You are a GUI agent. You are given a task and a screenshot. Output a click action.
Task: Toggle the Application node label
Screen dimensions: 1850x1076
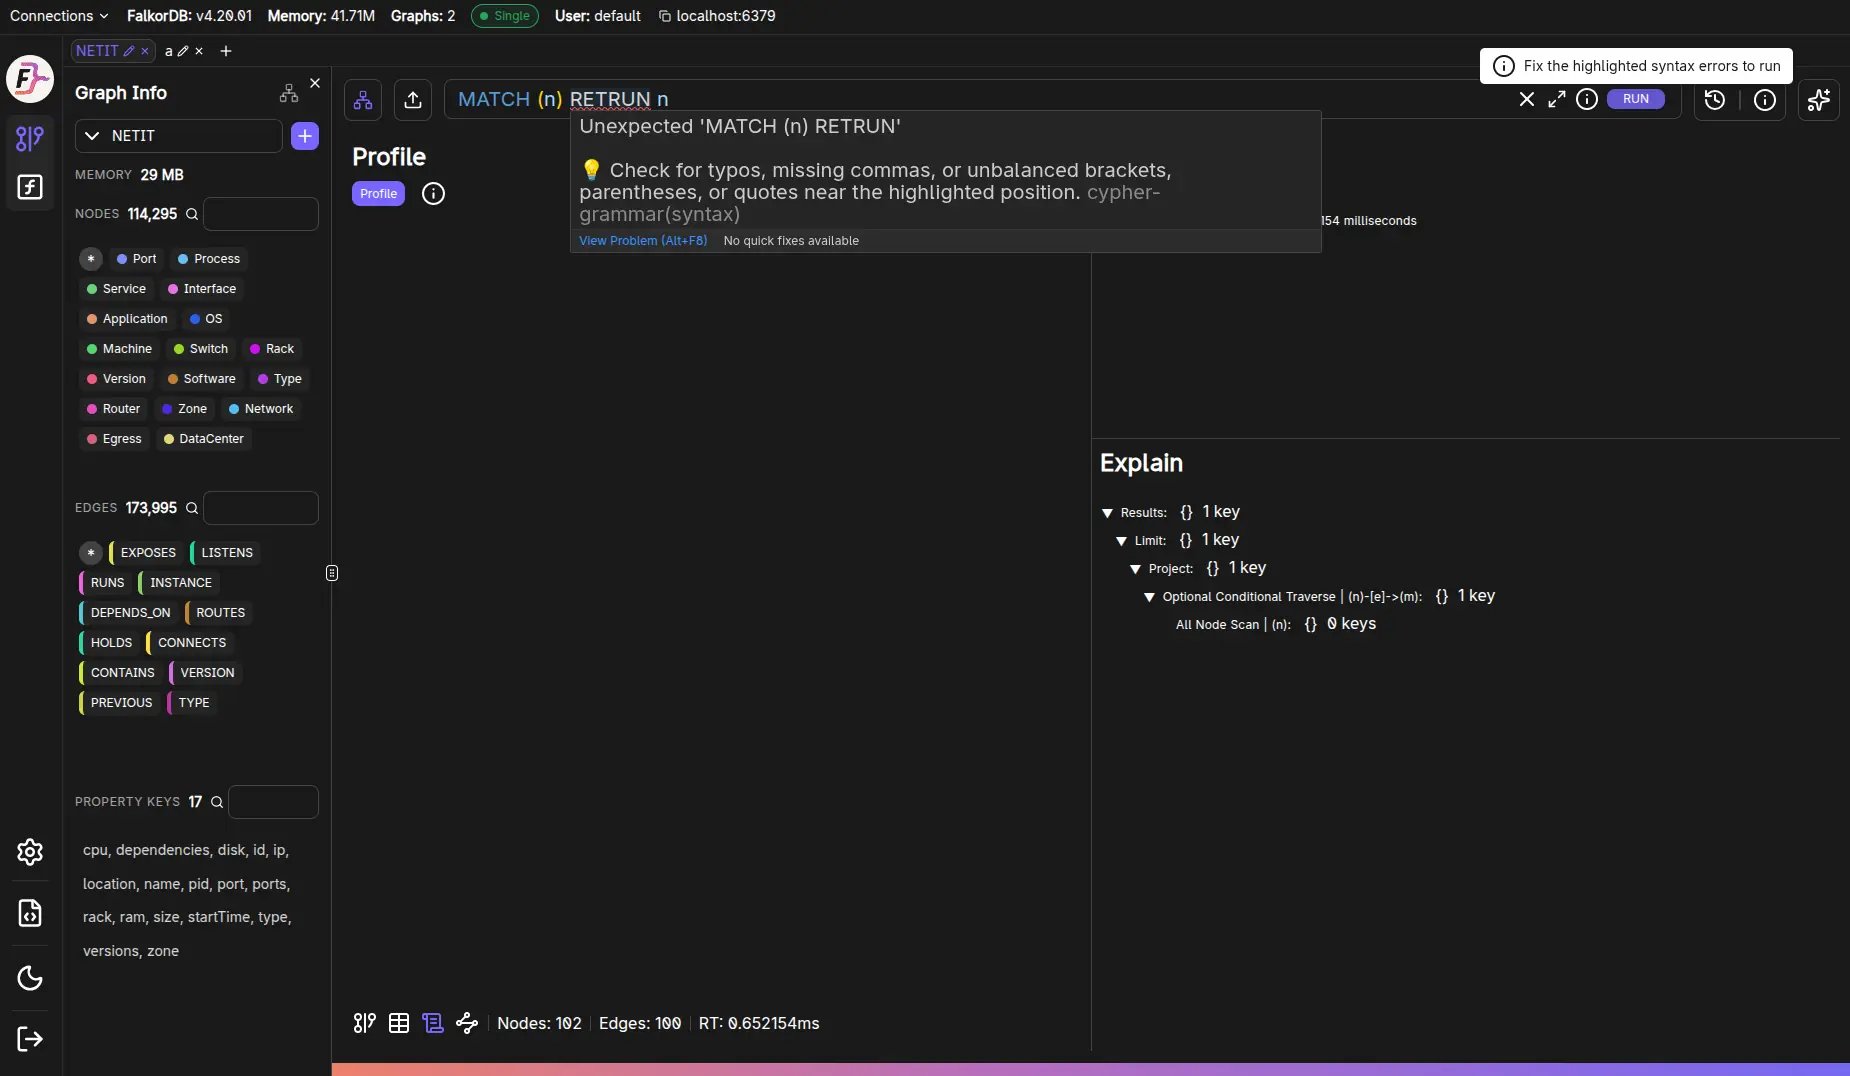tap(127, 319)
